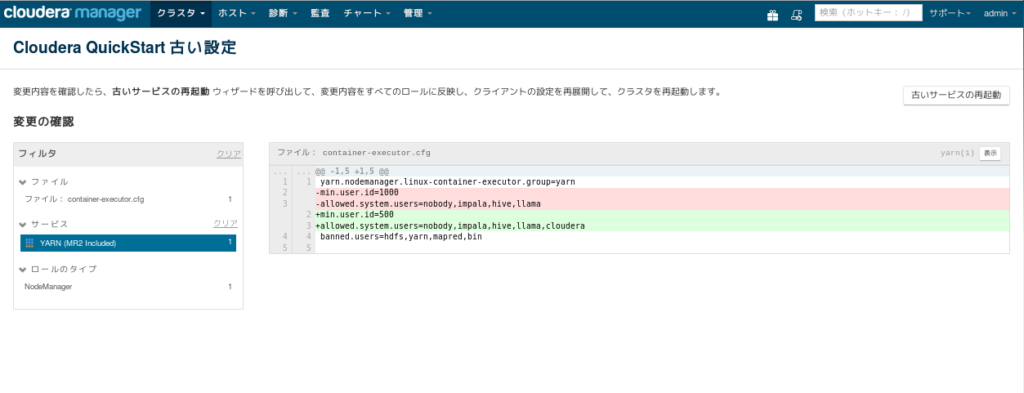
Task: Click the YARN service grid icon
Action: tap(29, 243)
